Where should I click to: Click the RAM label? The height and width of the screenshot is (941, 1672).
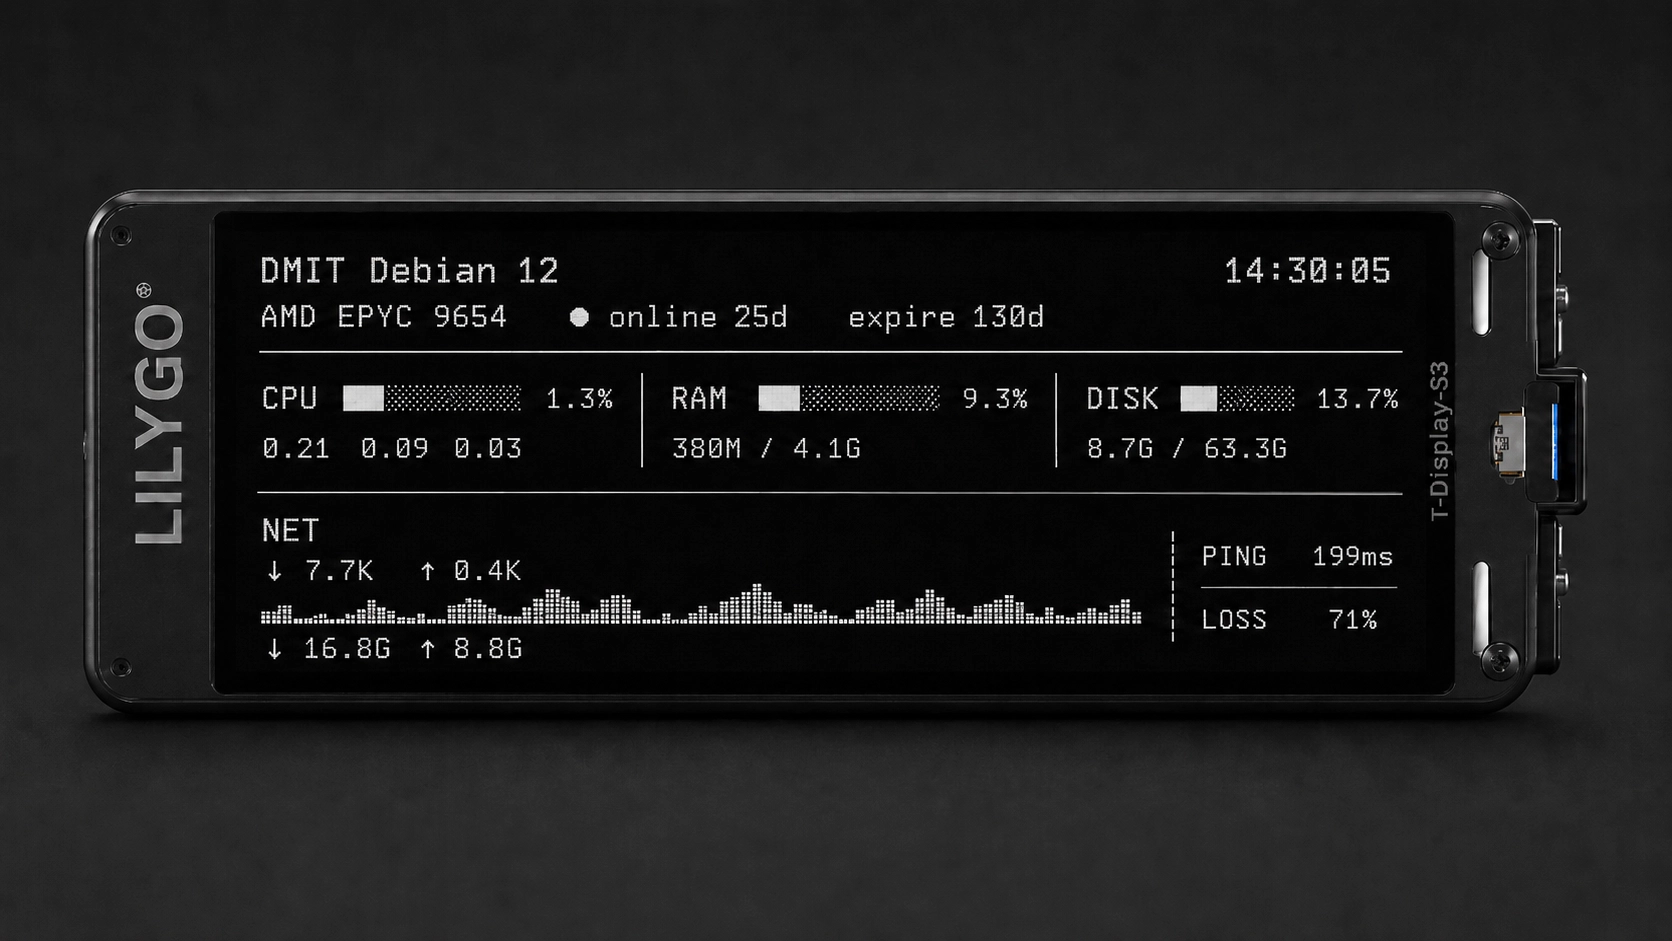[x=699, y=399]
